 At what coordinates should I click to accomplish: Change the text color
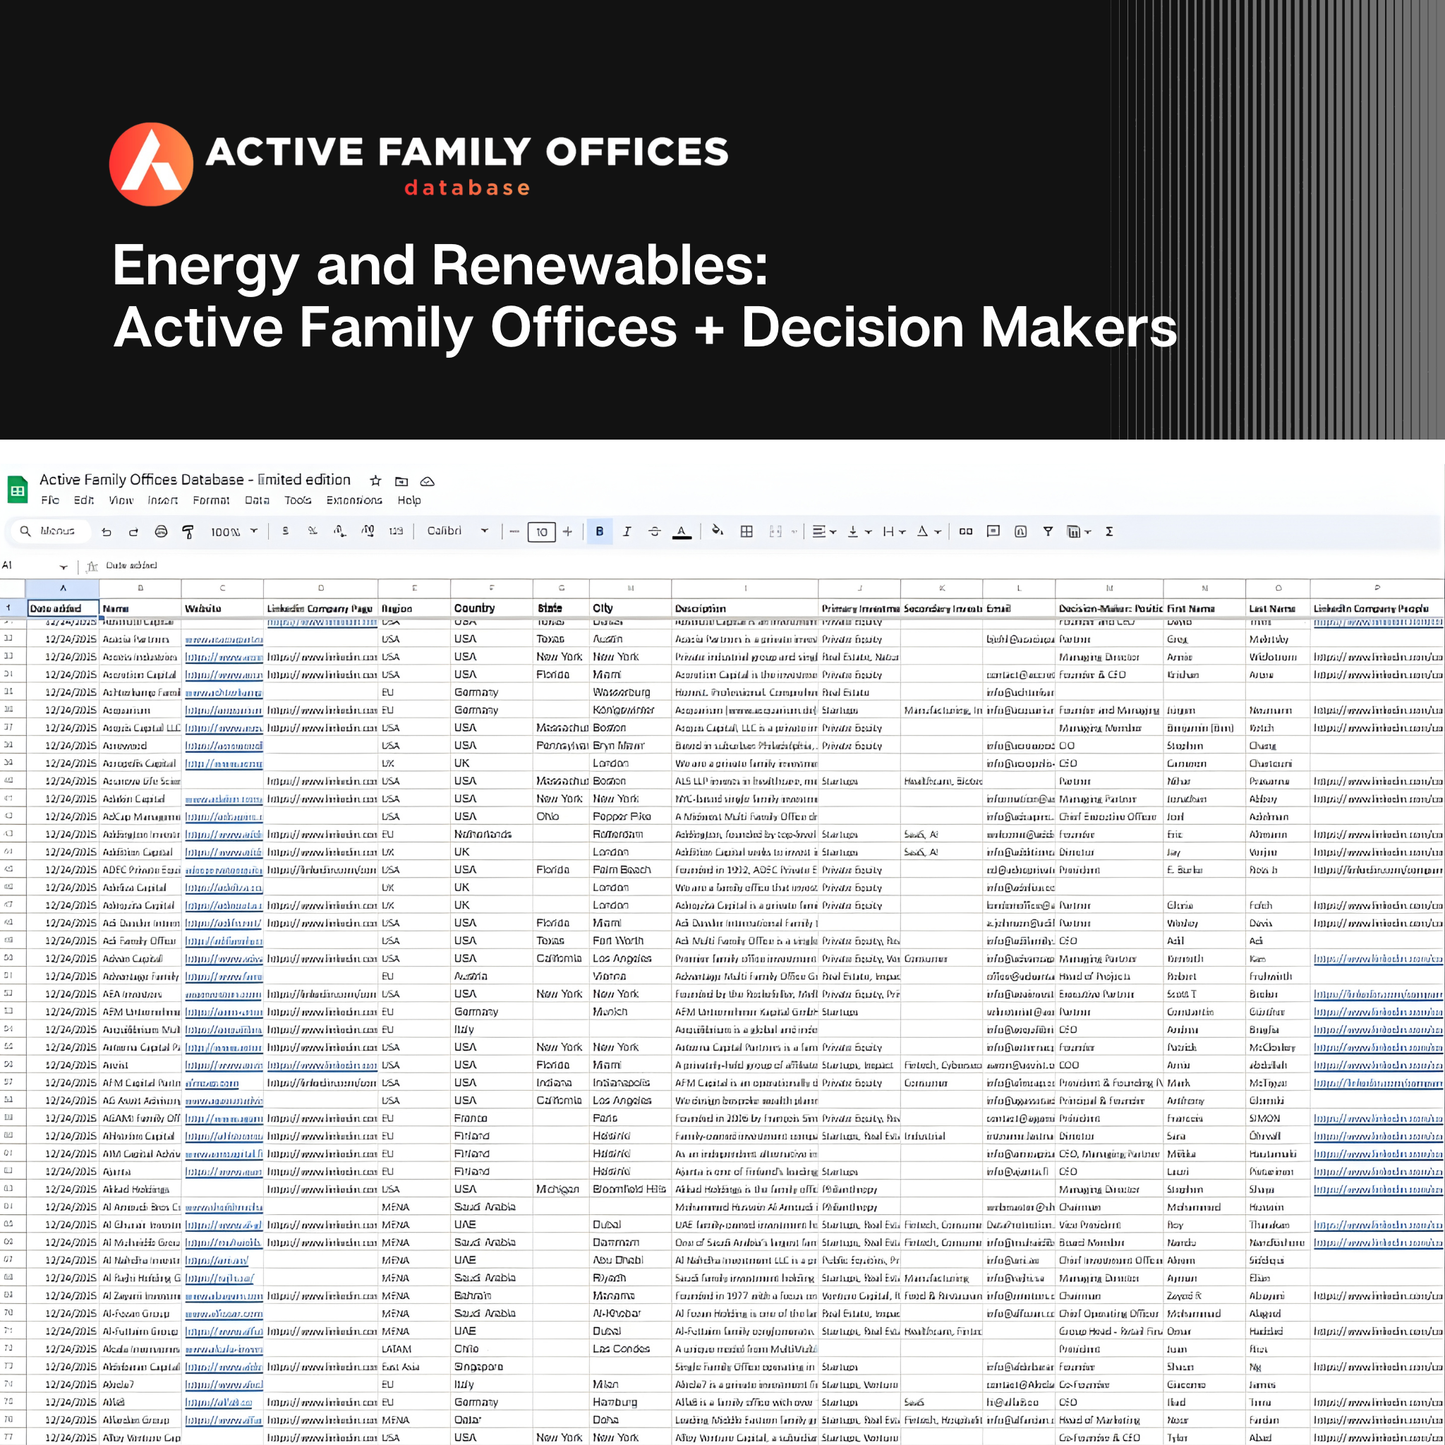(682, 531)
